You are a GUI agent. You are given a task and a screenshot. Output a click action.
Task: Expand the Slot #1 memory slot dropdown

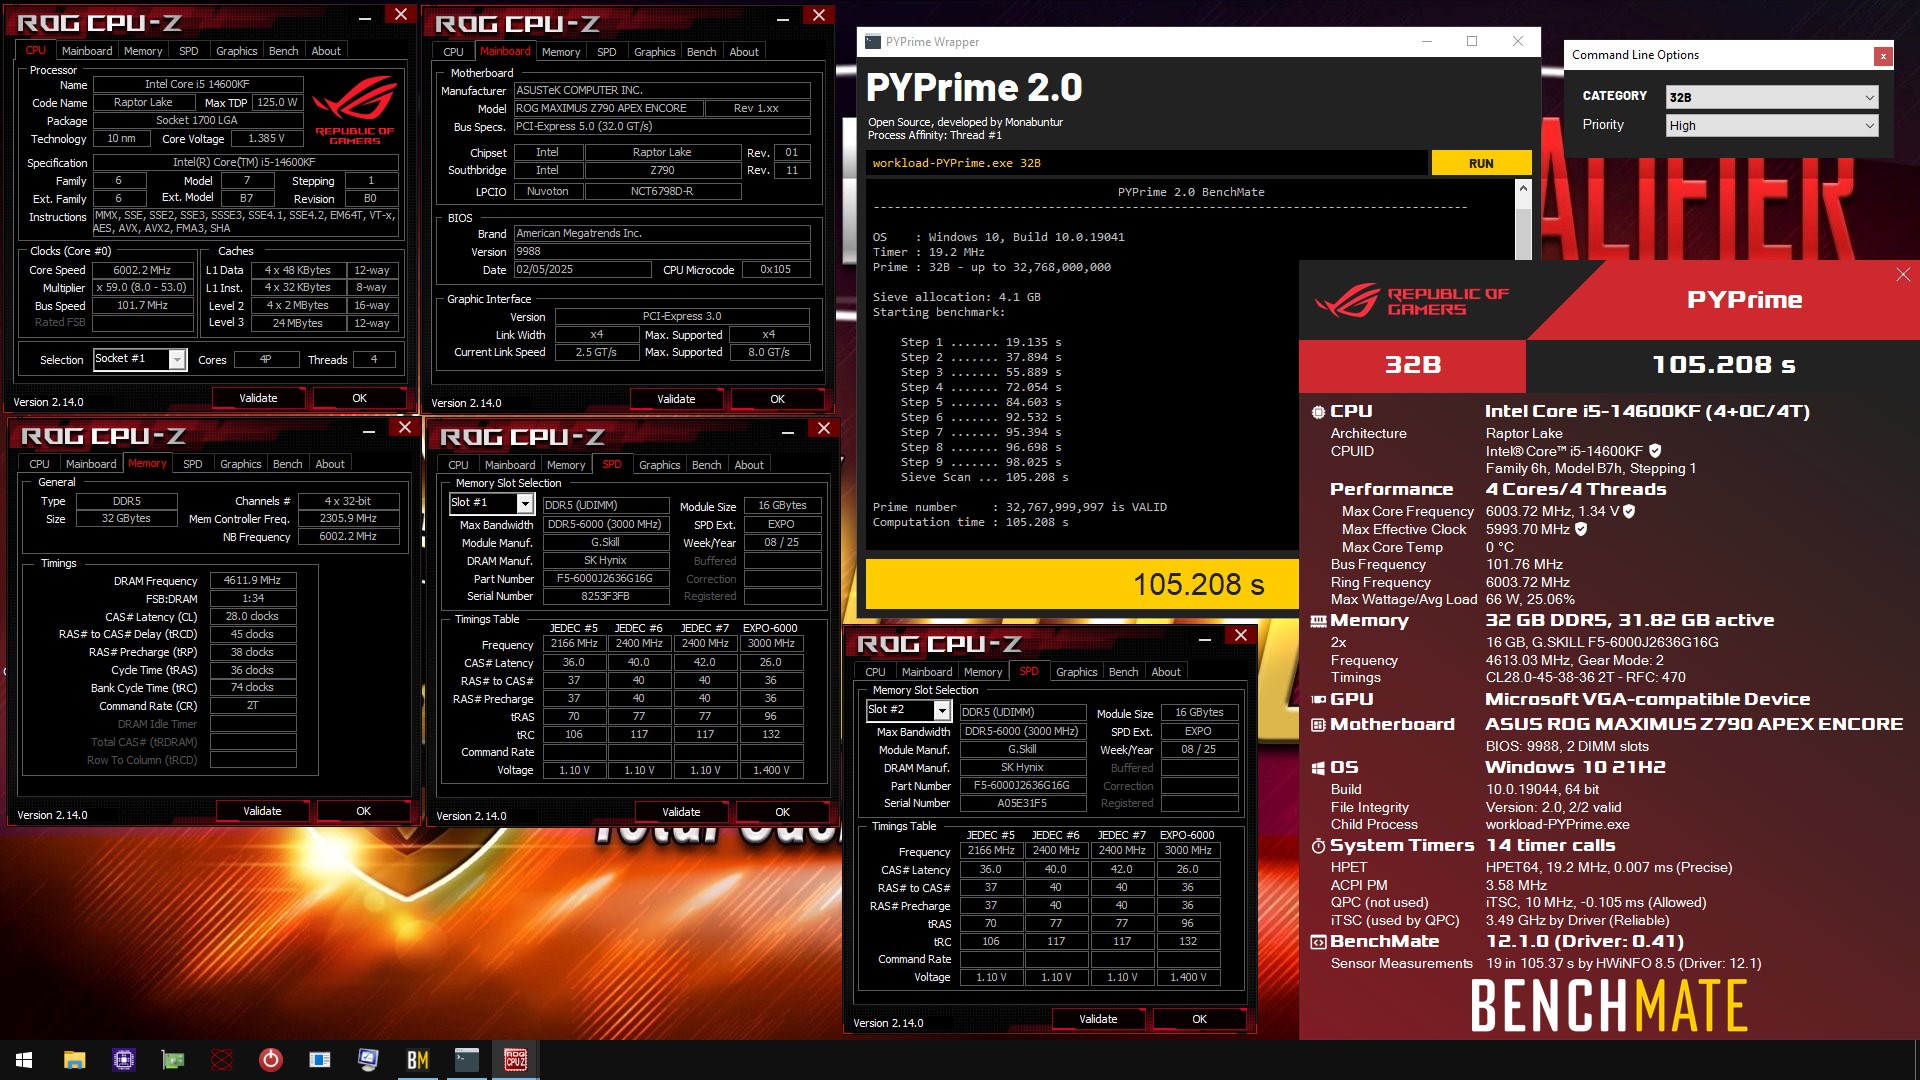525,503
